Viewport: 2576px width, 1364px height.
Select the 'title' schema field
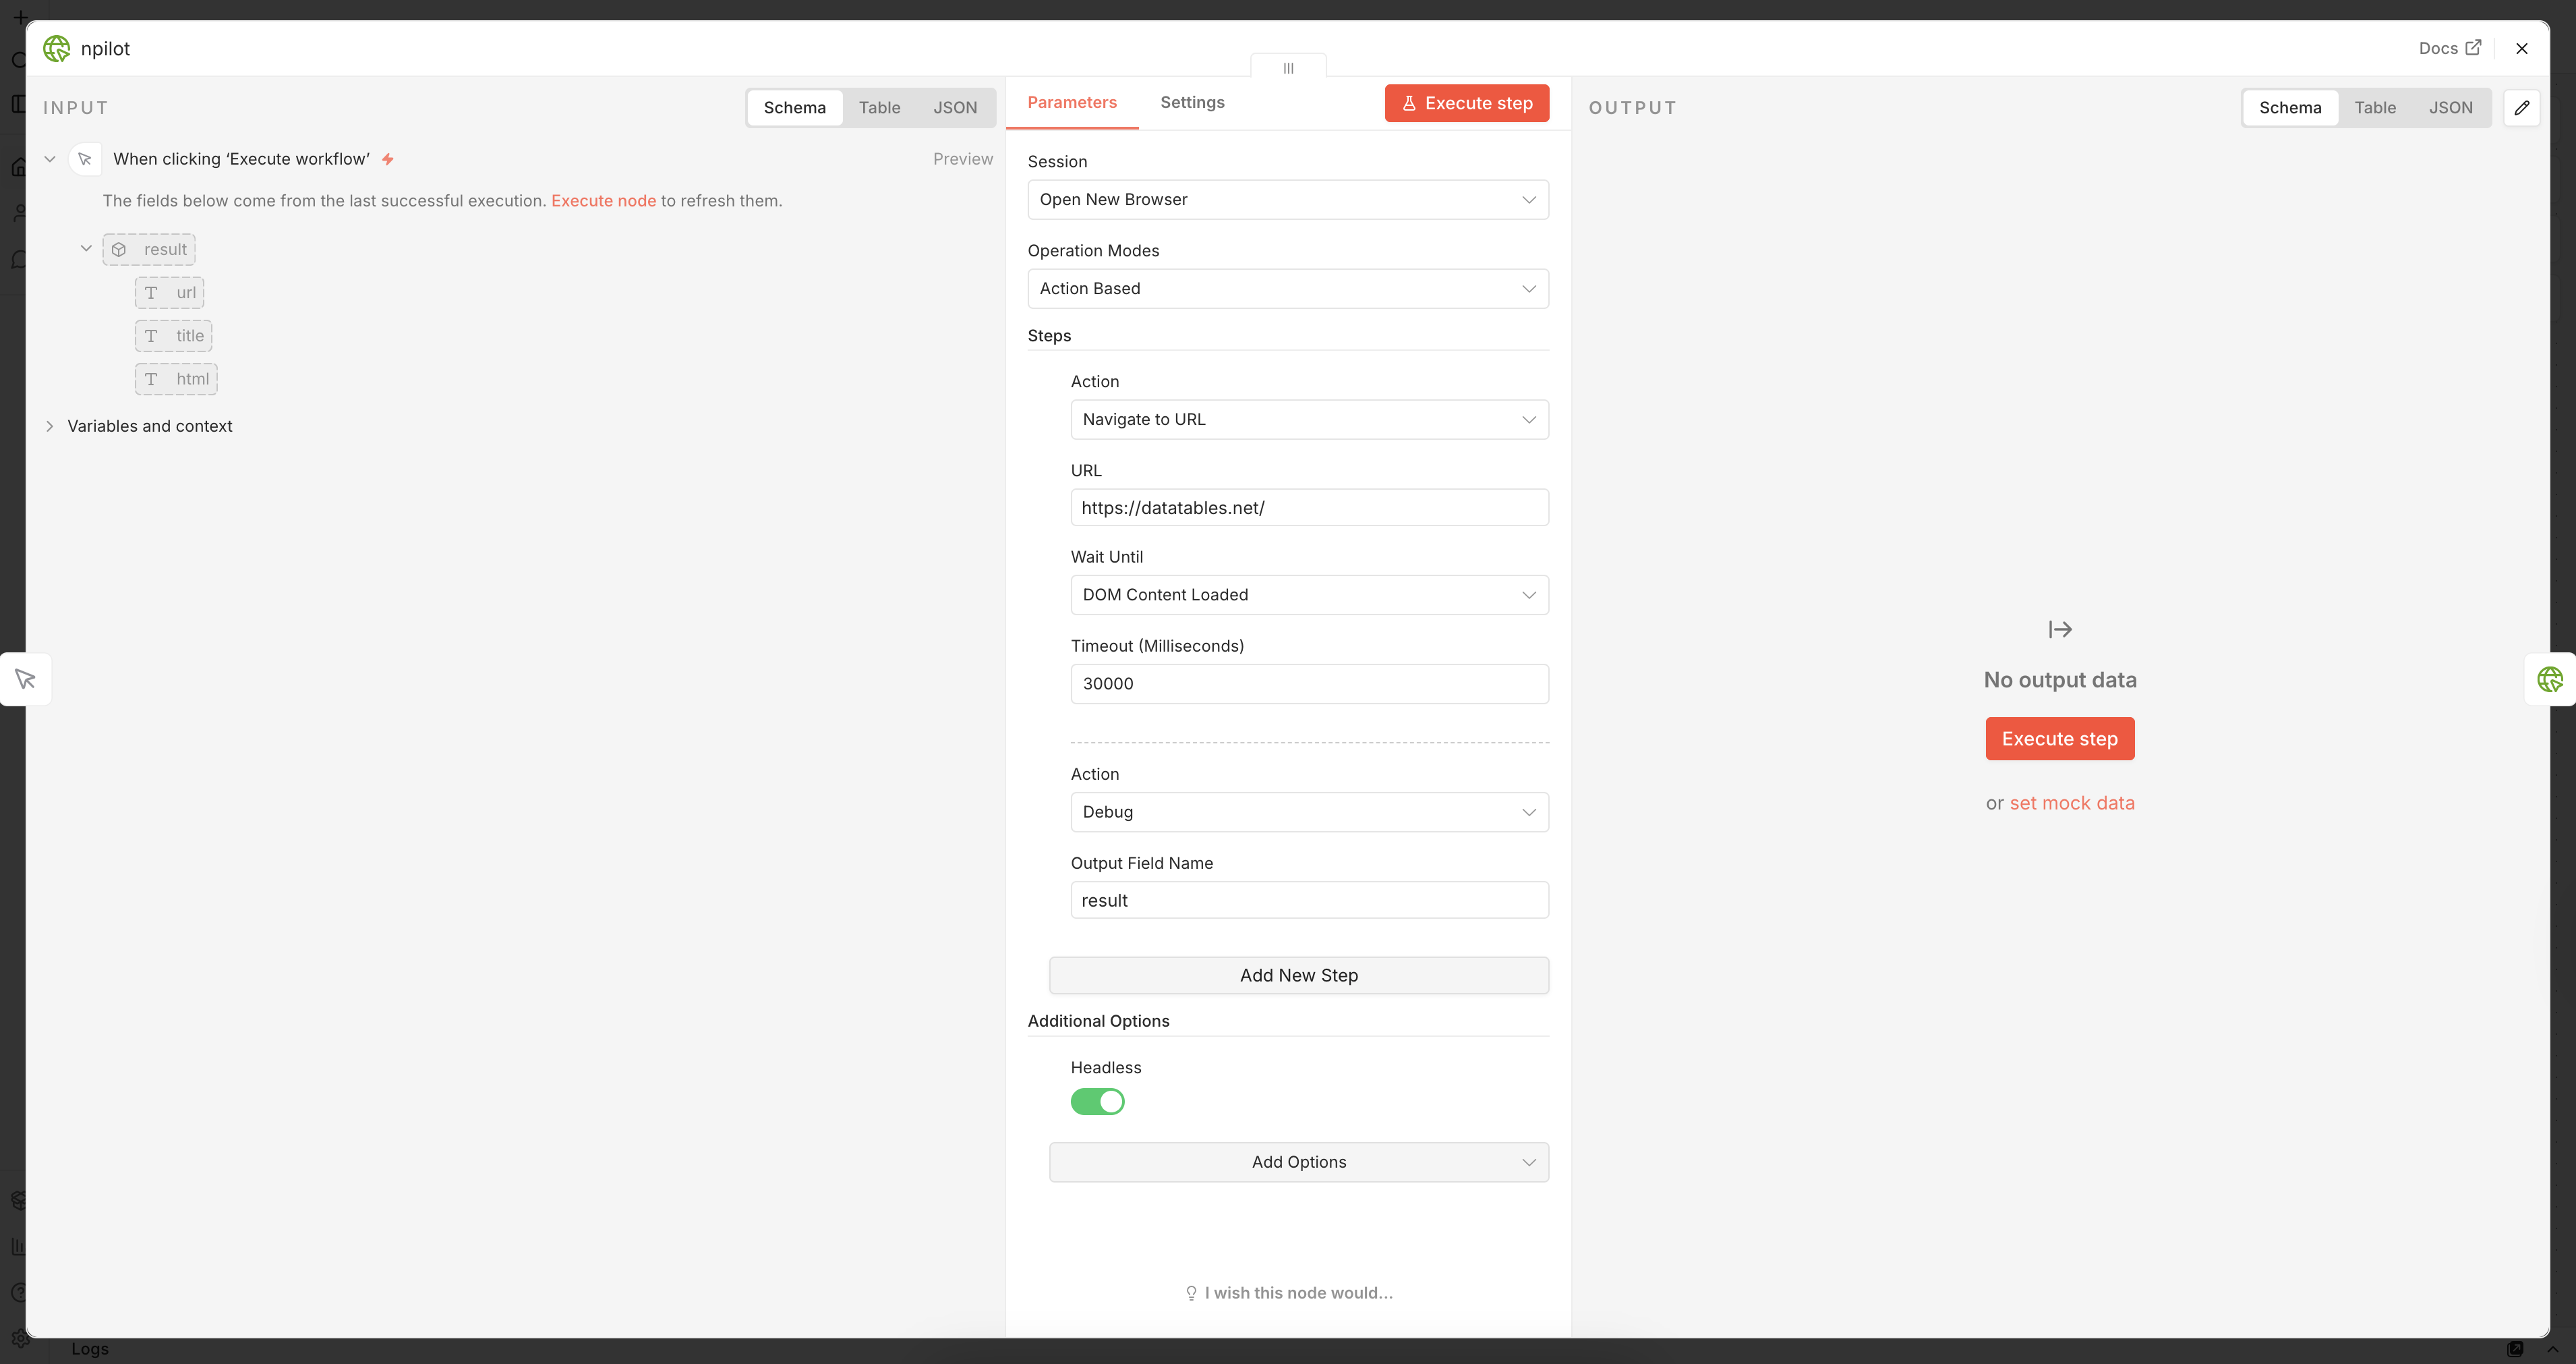pos(174,335)
